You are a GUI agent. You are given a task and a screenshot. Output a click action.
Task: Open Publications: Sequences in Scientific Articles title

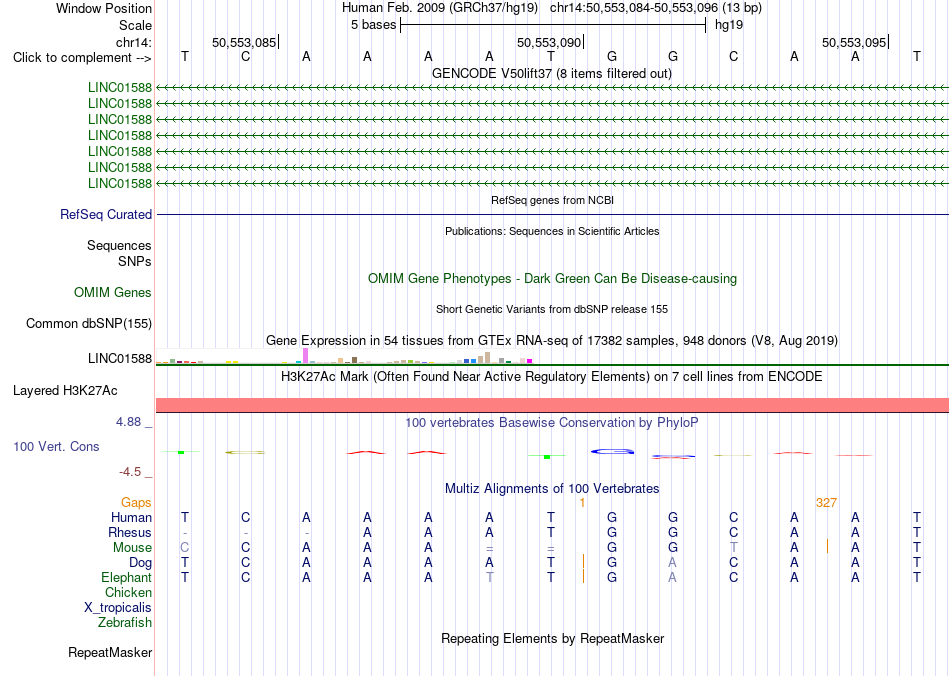552,231
